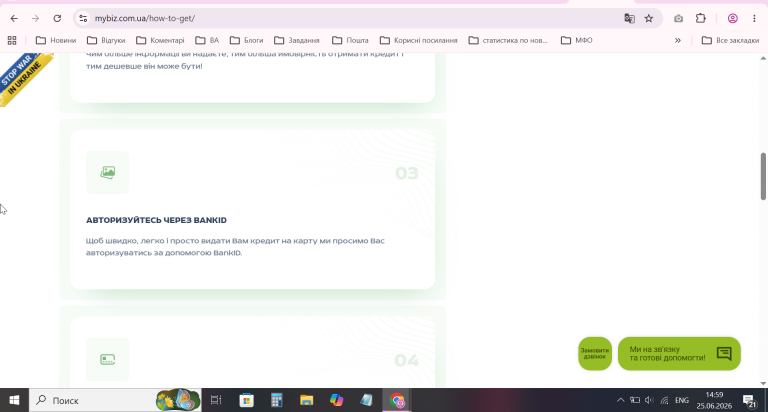This screenshot has height=412, width=768.
Task: Open the volume tray icon
Action: (649, 400)
